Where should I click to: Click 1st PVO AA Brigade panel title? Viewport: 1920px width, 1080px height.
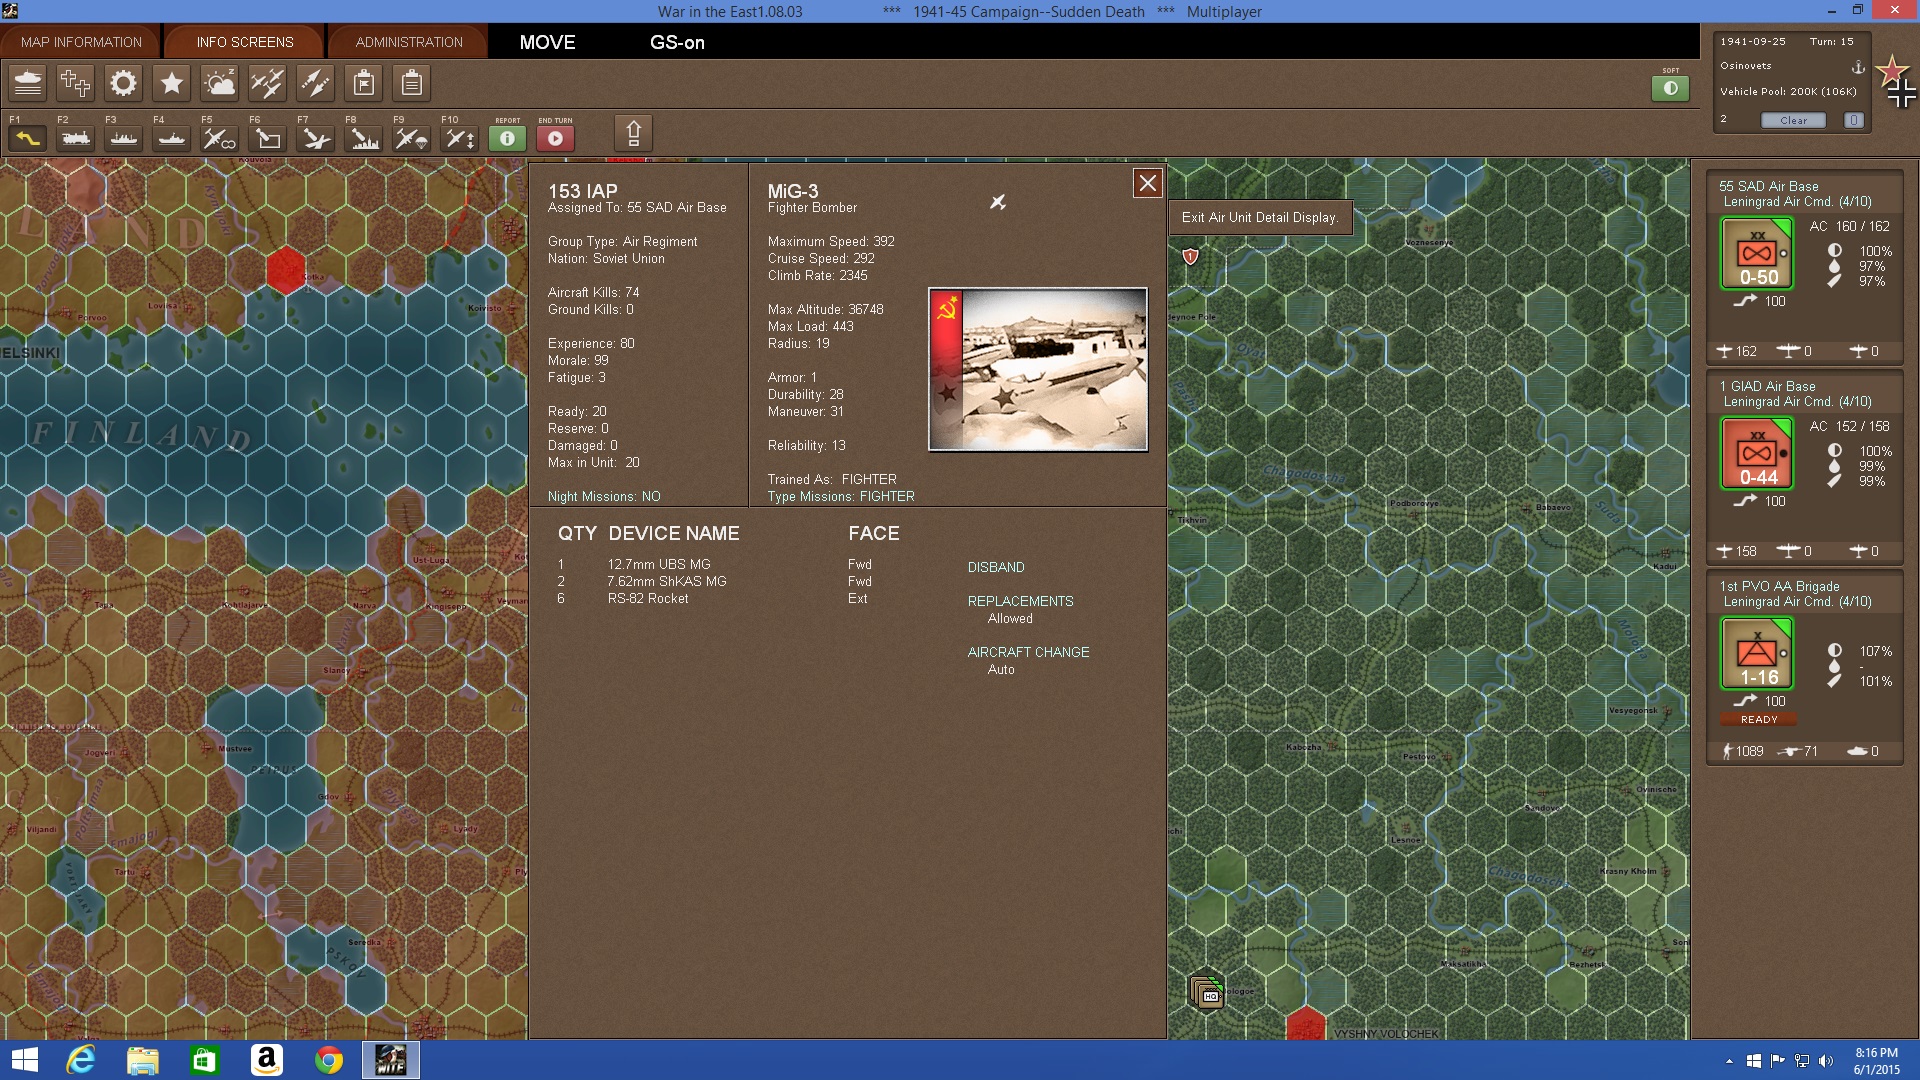[x=1779, y=586]
